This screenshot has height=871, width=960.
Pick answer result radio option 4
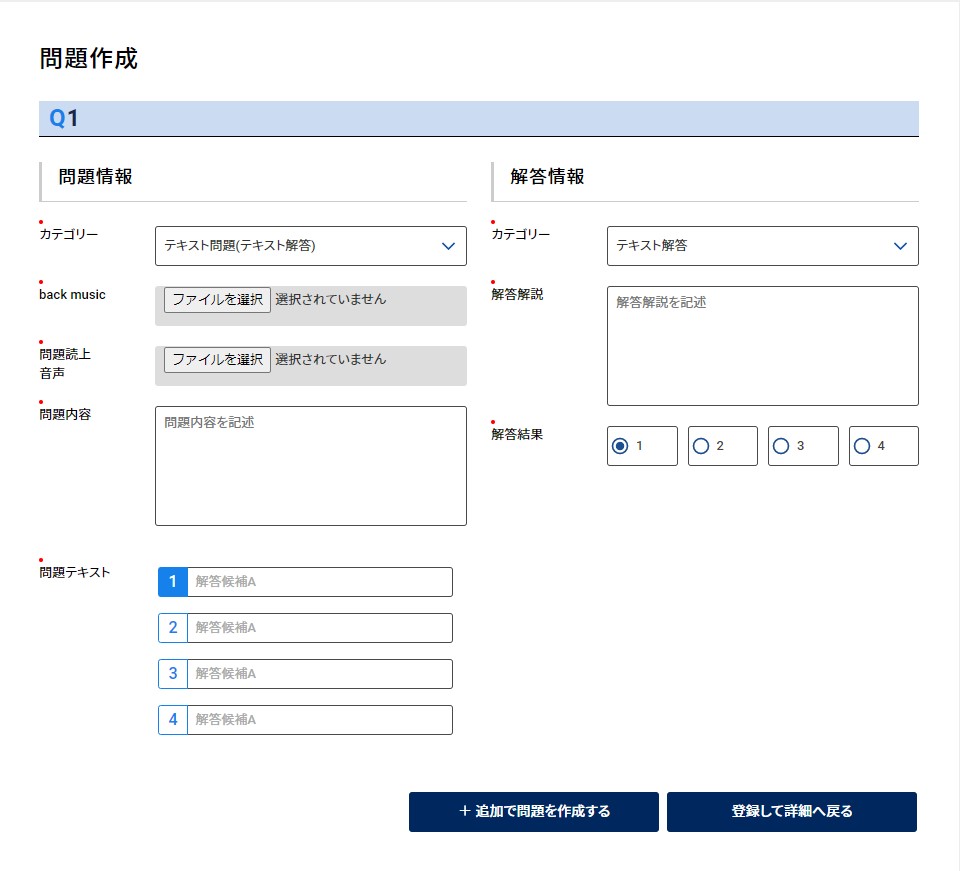862,446
